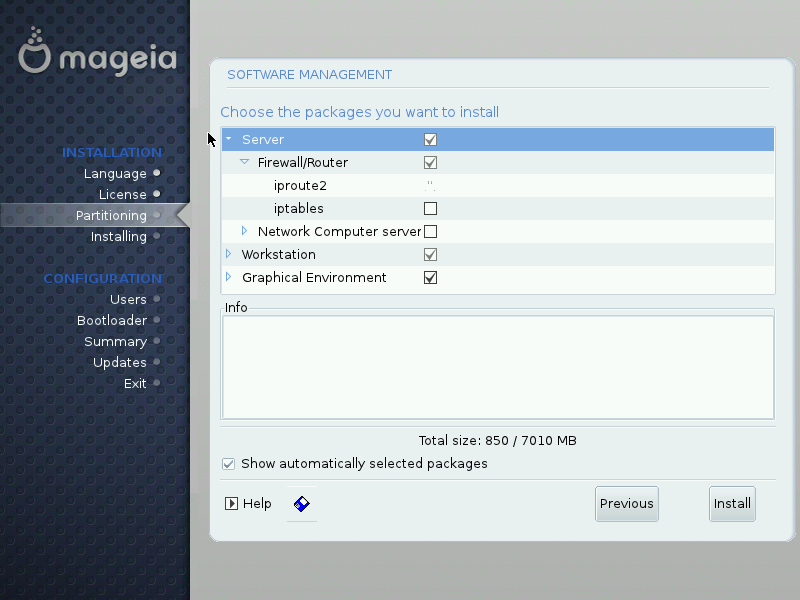The width and height of the screenshot is (800, 600).
Task: Select the Installing step in sidebar
Action: [x=118, y=237]
